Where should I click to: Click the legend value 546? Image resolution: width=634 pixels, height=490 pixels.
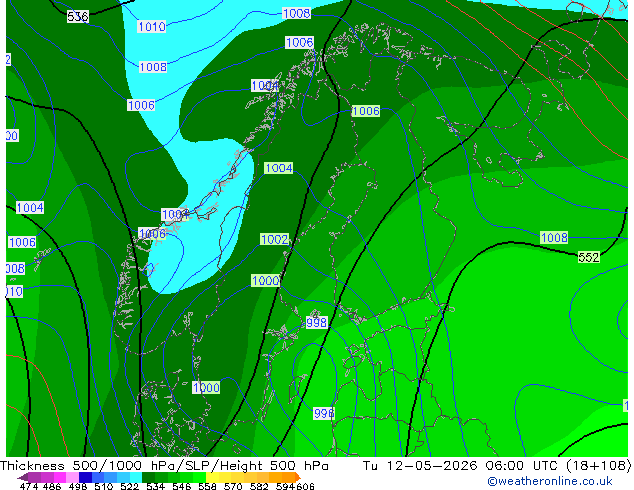(181, 486)
